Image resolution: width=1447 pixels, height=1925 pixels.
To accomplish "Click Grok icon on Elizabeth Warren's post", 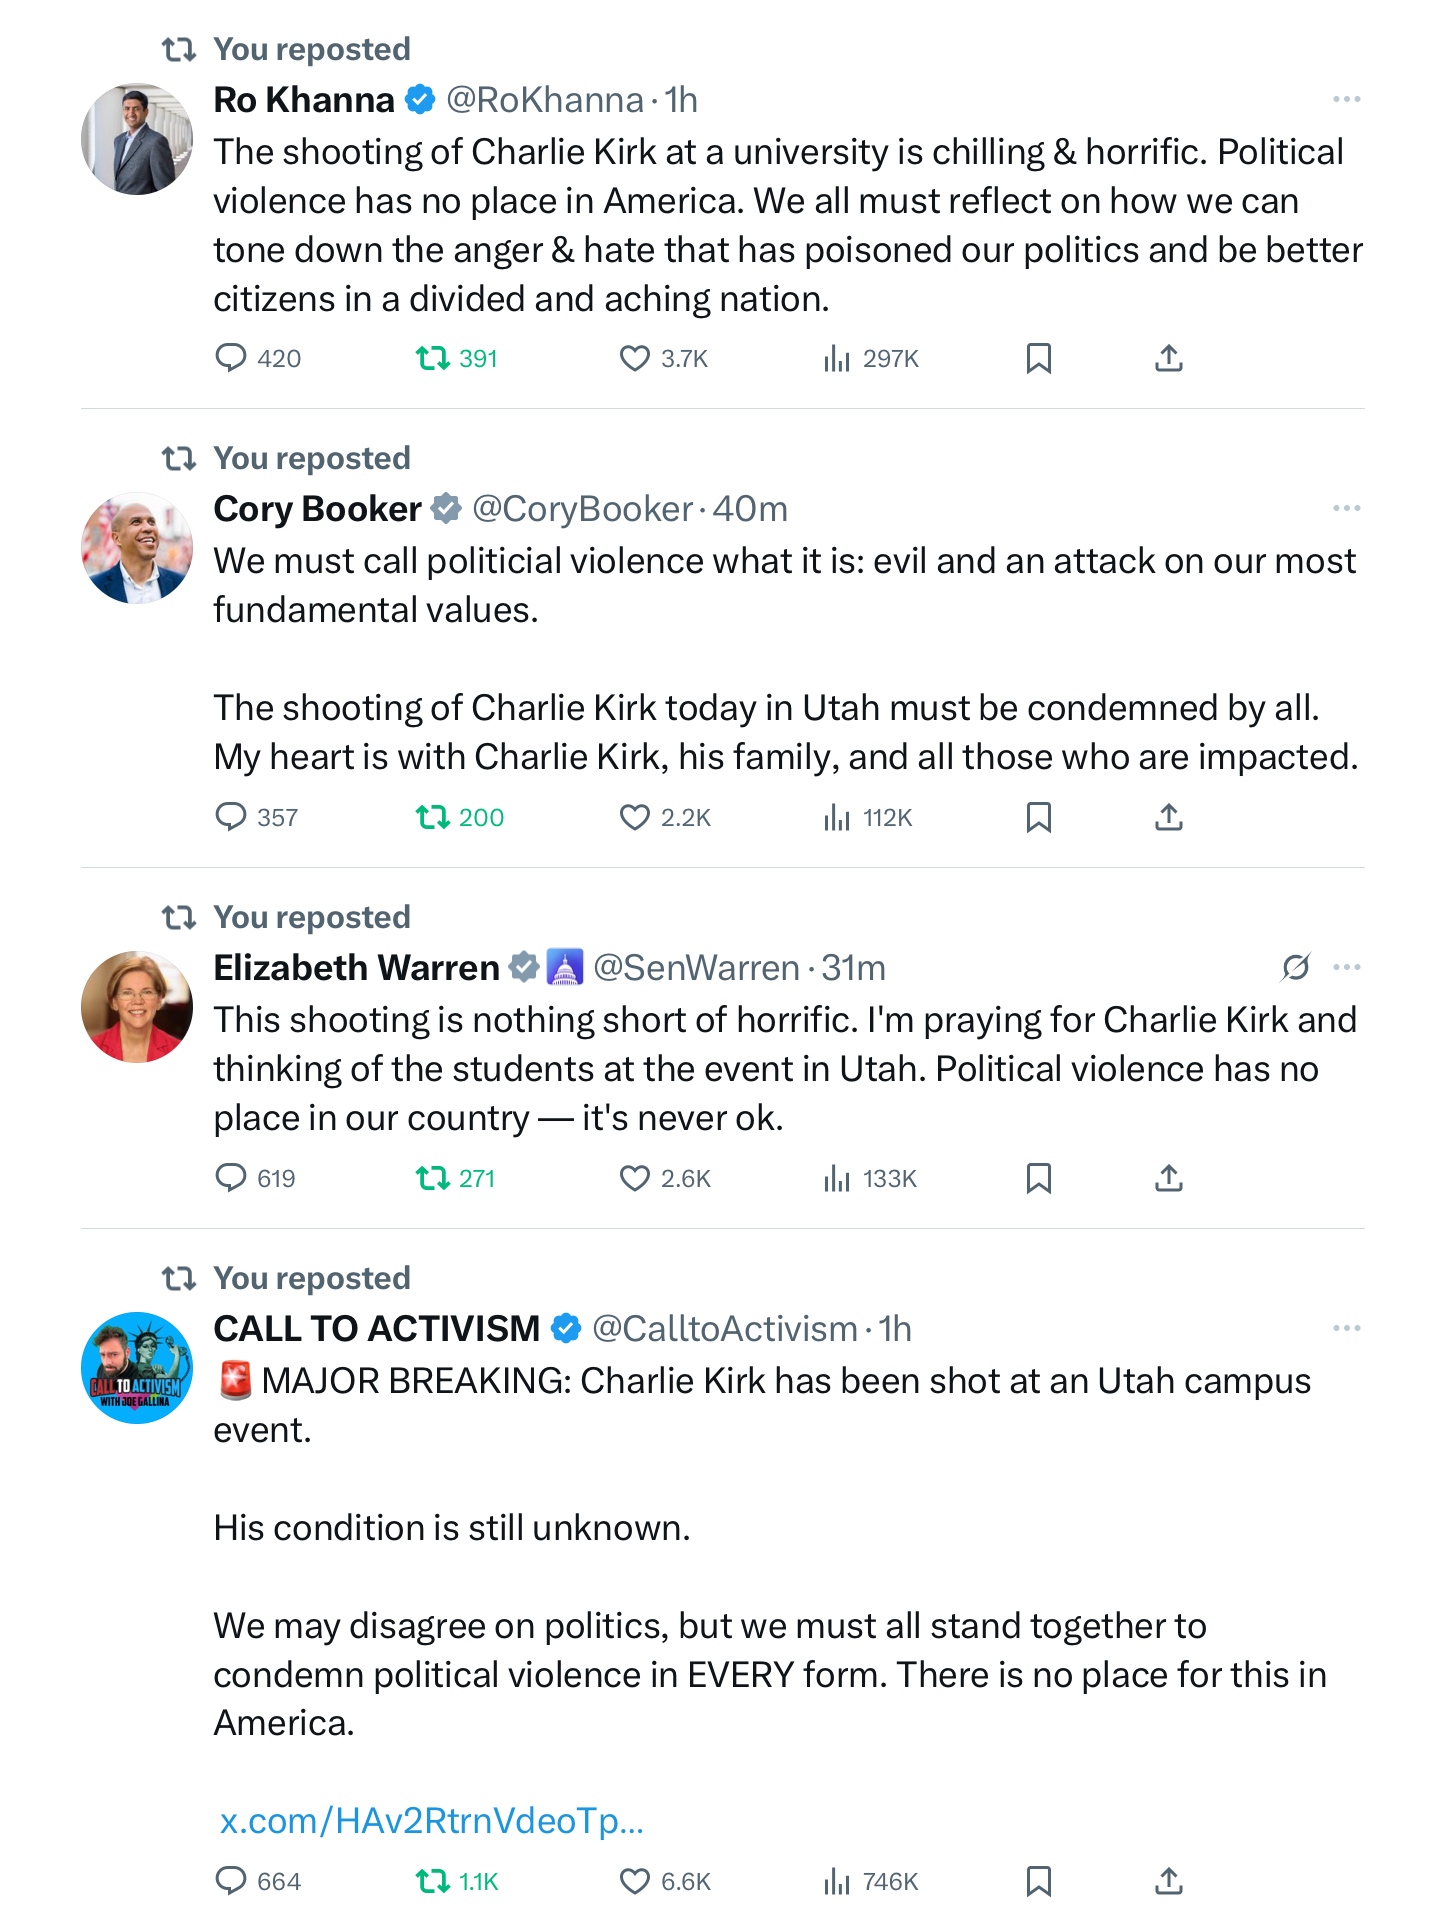I will (x=1295, y=968).
